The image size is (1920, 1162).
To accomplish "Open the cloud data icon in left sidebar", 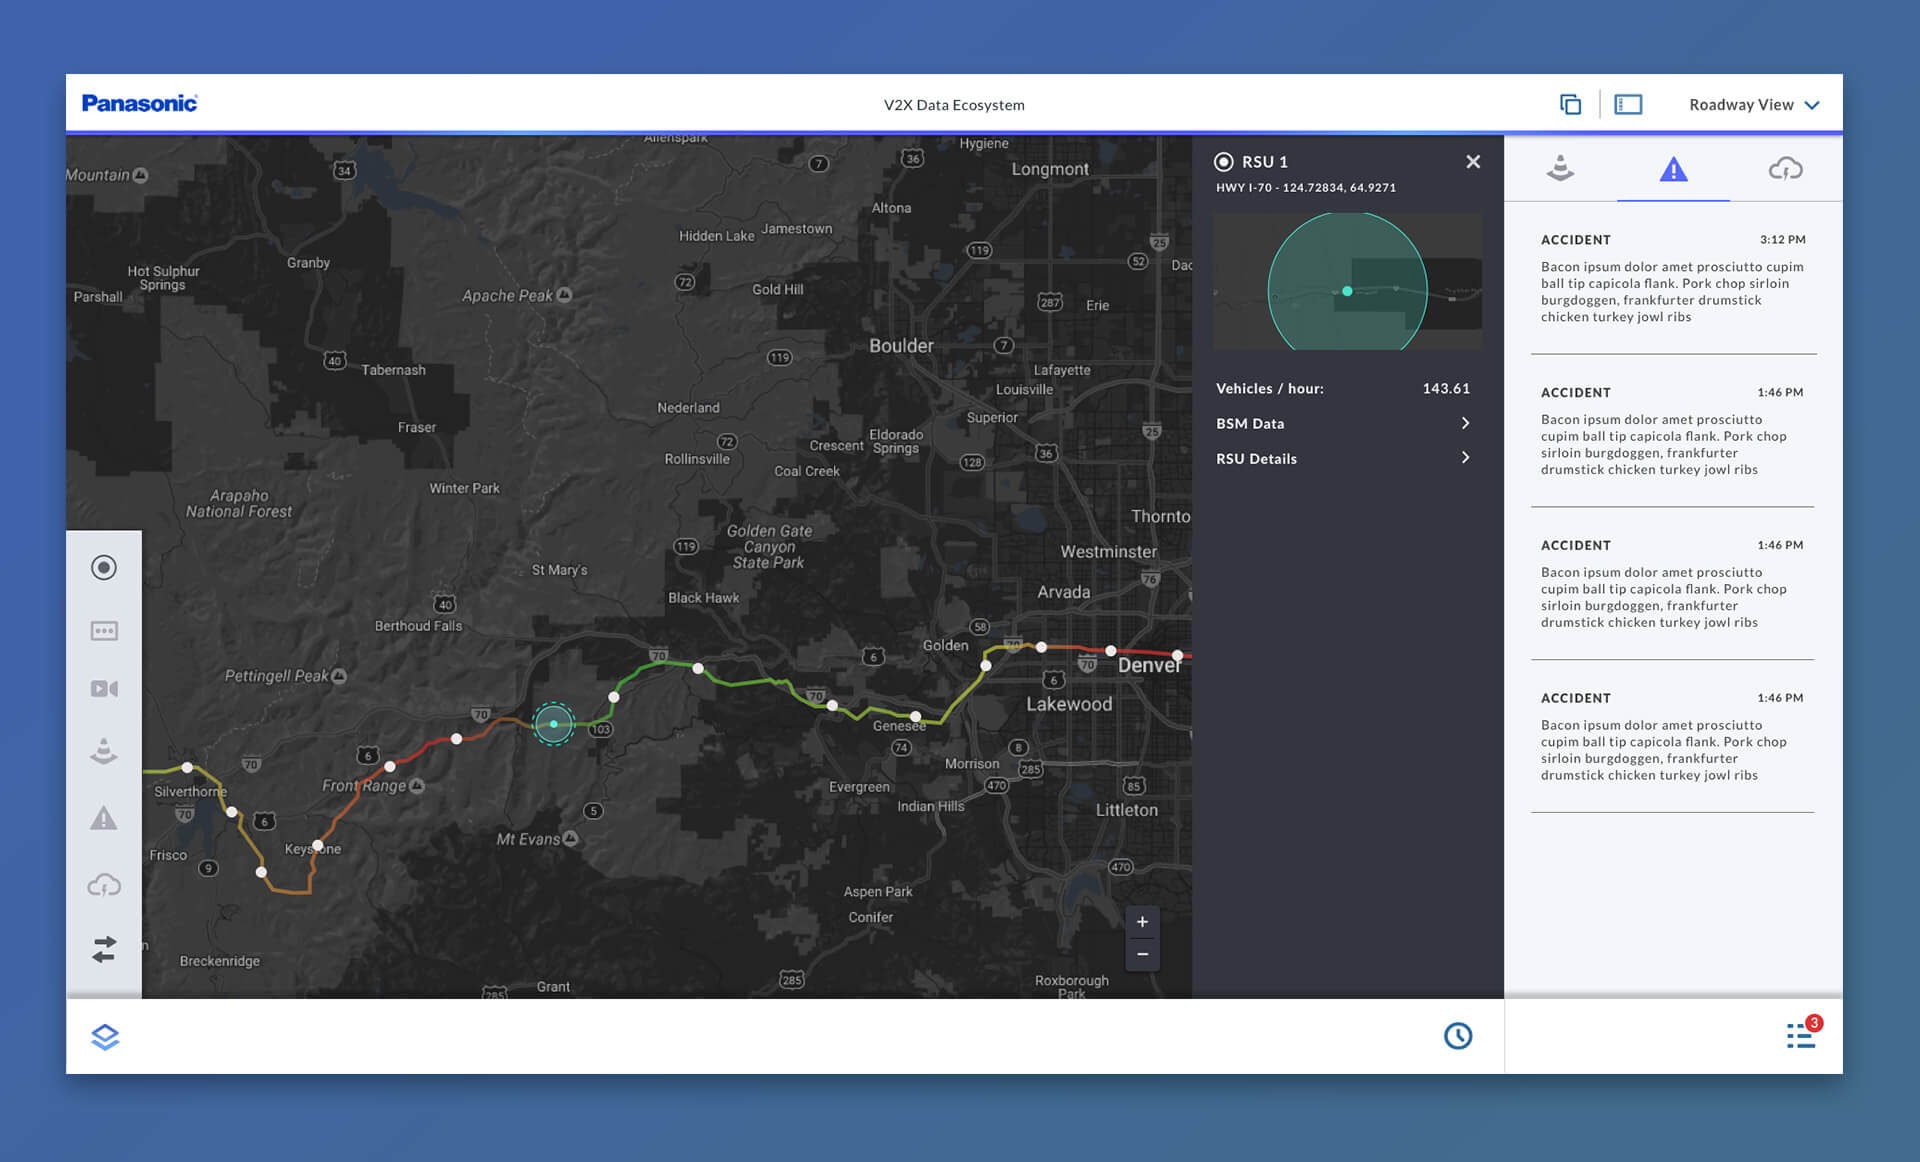I will pyautogui.click(x=104, y=885).
